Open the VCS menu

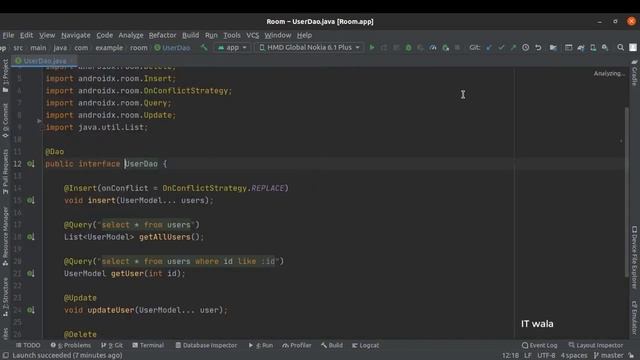253,35
